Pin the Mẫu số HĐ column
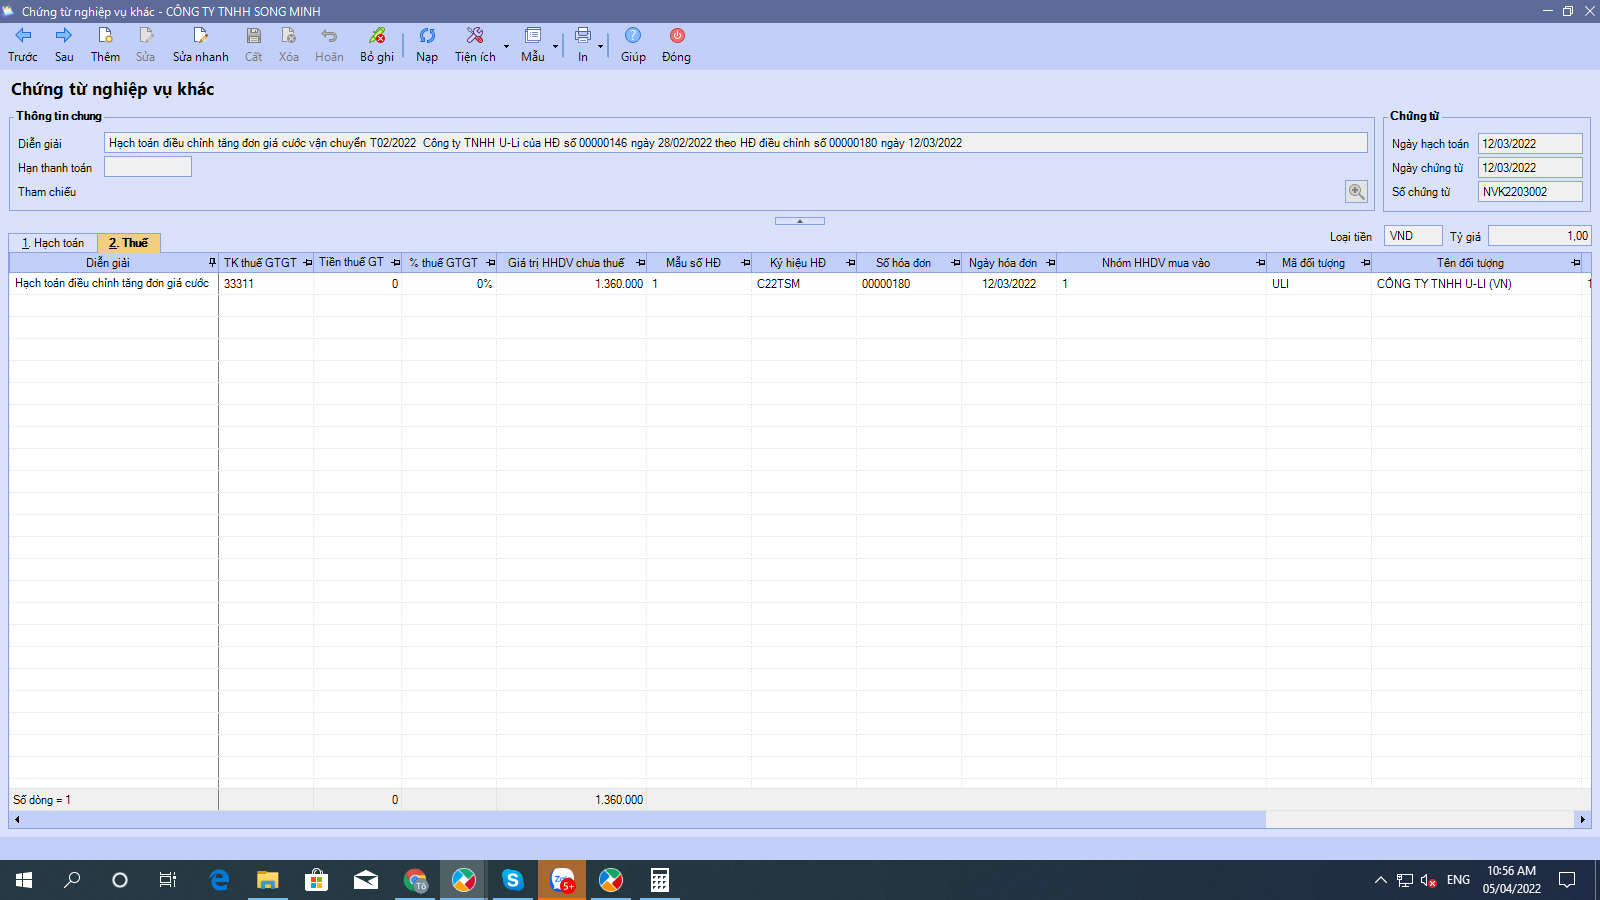Viewport: 1600px width, 900px height. point(745,263)
